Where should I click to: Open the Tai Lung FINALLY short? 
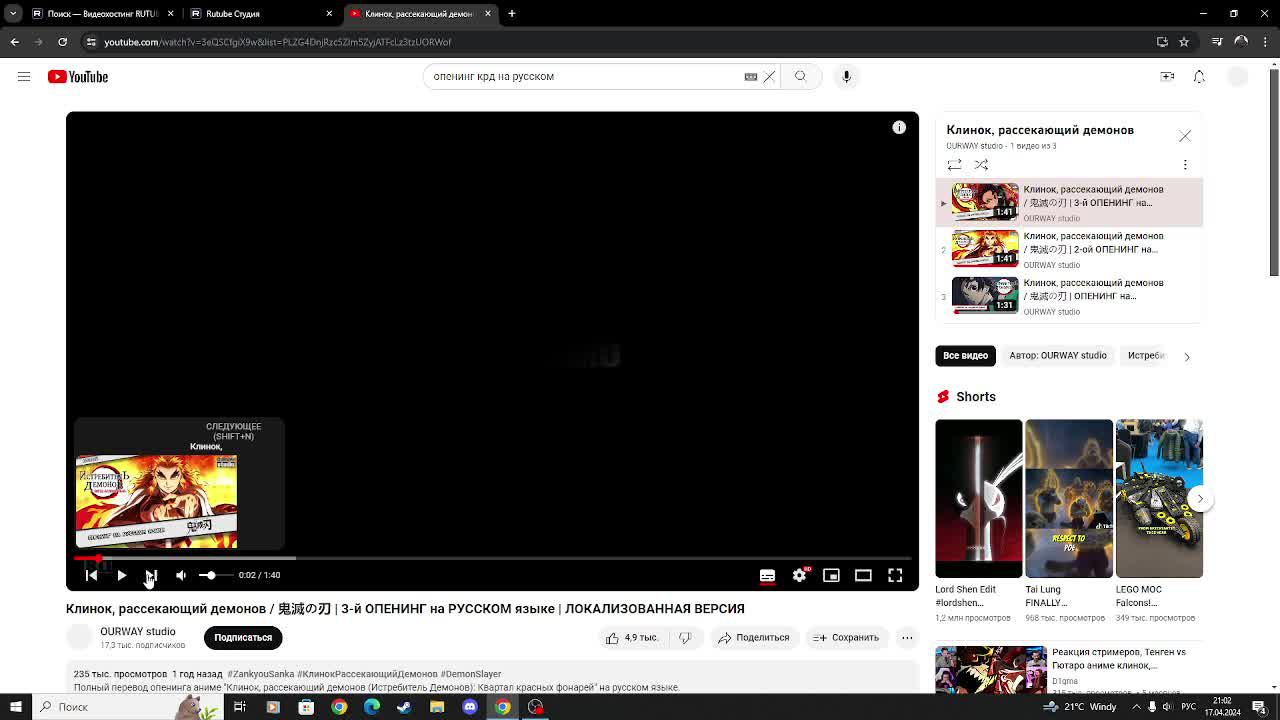point(1069,498)
